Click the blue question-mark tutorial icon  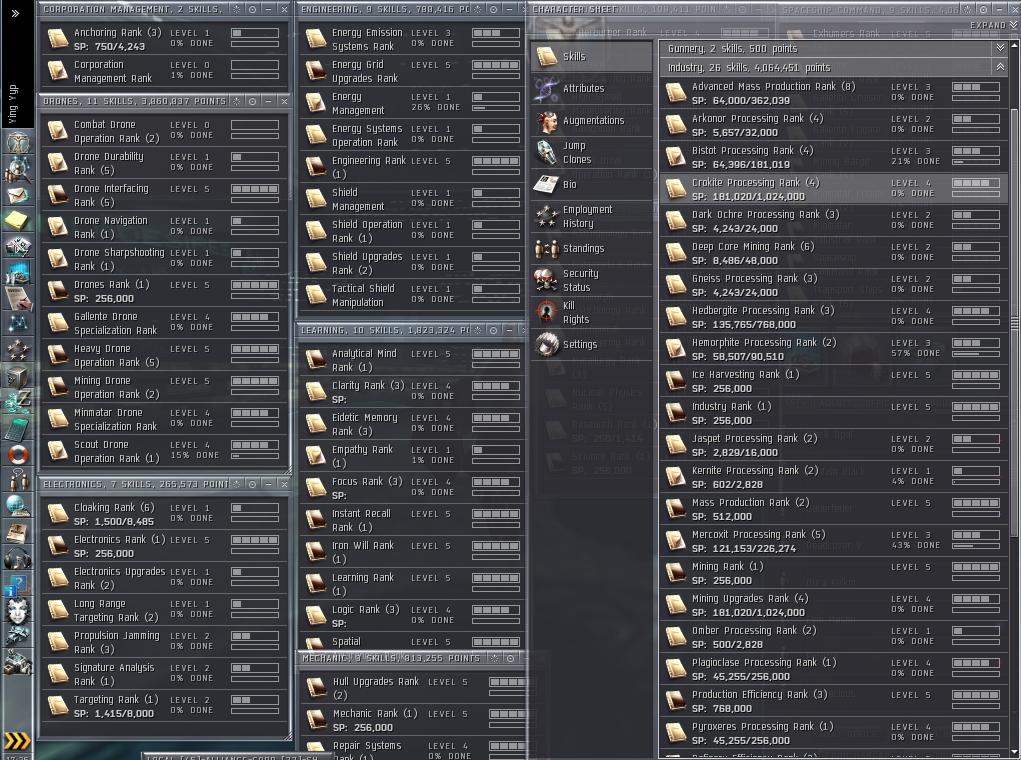pos(18,584)
